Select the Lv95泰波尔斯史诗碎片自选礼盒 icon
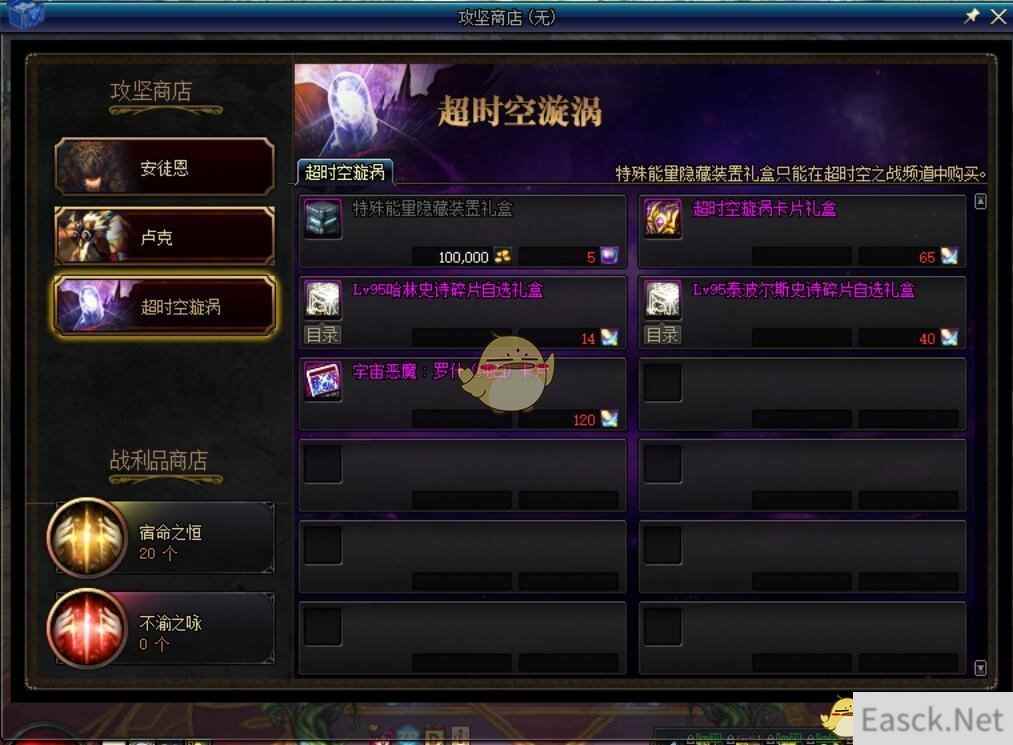The height and width of the screenshot is (745, 1013). [662, 300]
